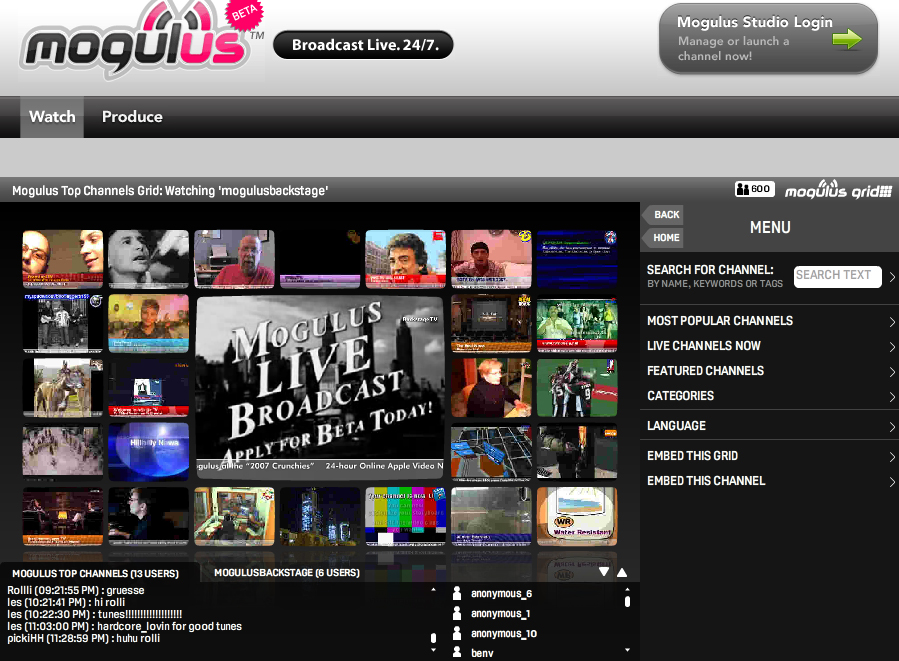
Task: Click the up triangle in the chat bar
Action: tap(622, 573)
